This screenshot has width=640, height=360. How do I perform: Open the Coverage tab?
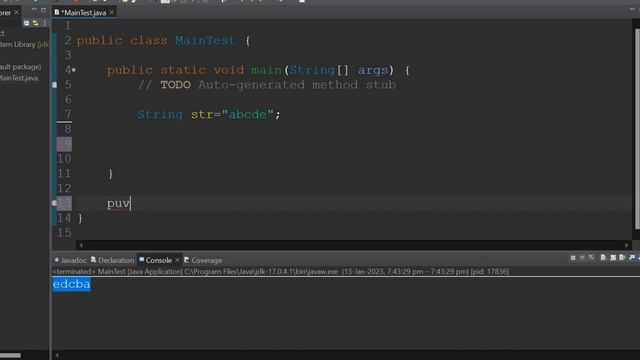pyautogui.click(x=203, y=260)
